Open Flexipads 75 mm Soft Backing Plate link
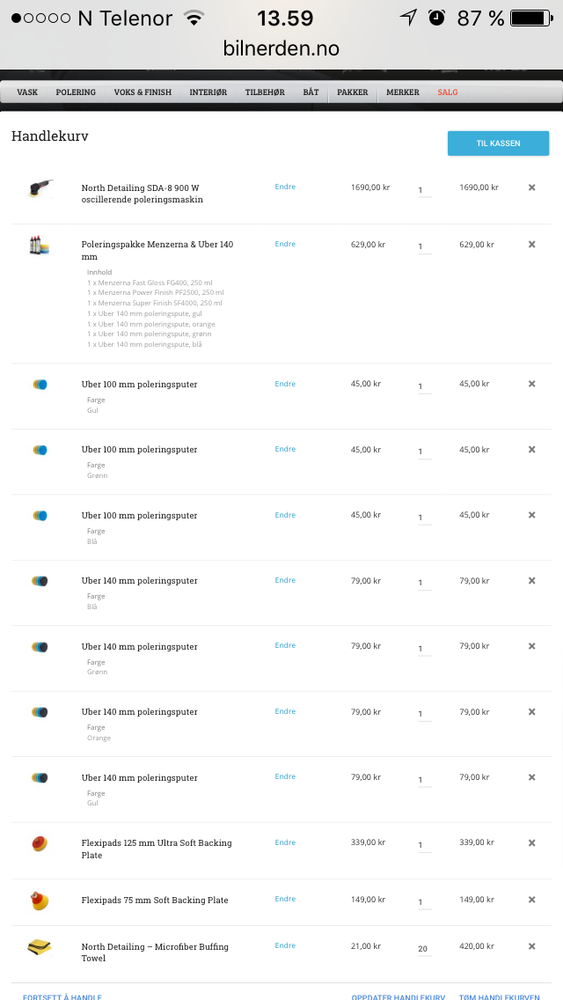563x1000 pixels. (155, 901)
